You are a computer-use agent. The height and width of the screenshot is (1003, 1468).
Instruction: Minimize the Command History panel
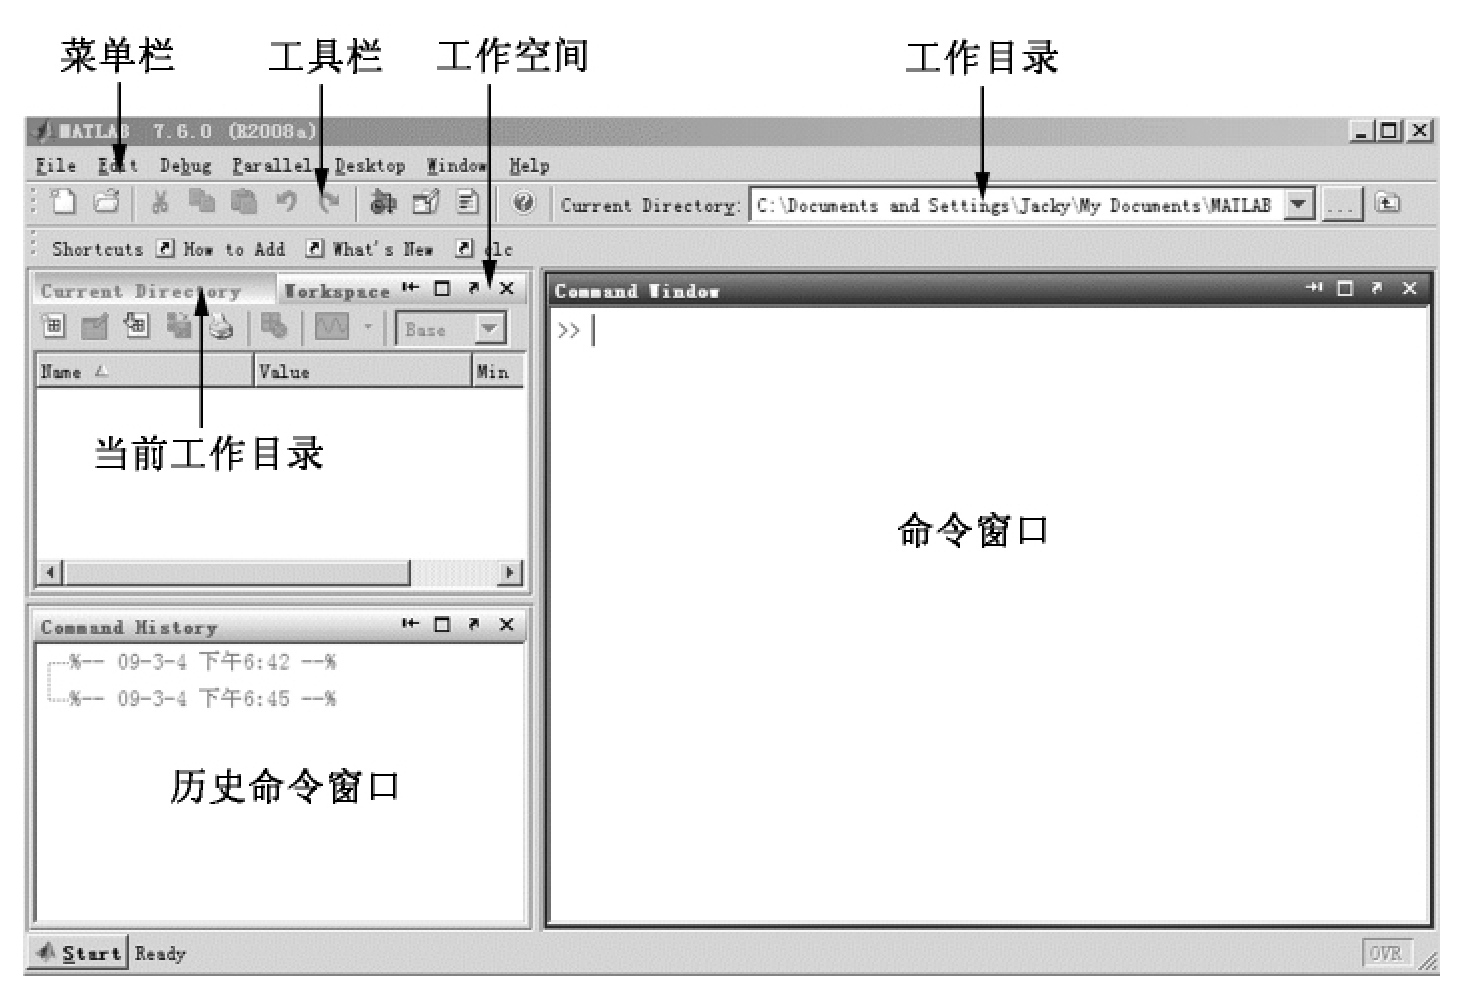click(x=410, y=625)
